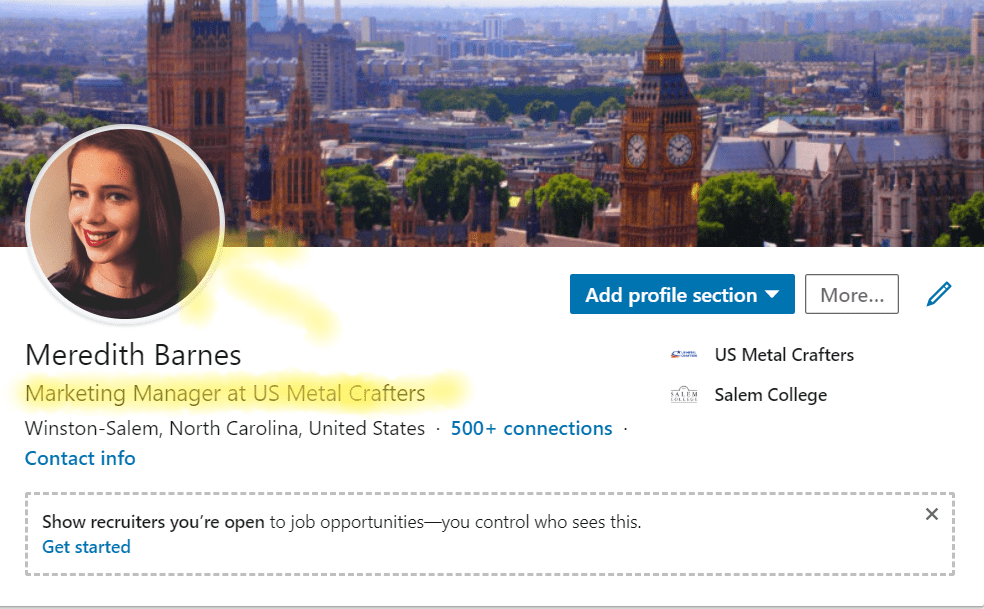This screenshot has height=609, width=984.
Task: View 500+ connections
Action: tap(531, 428)
